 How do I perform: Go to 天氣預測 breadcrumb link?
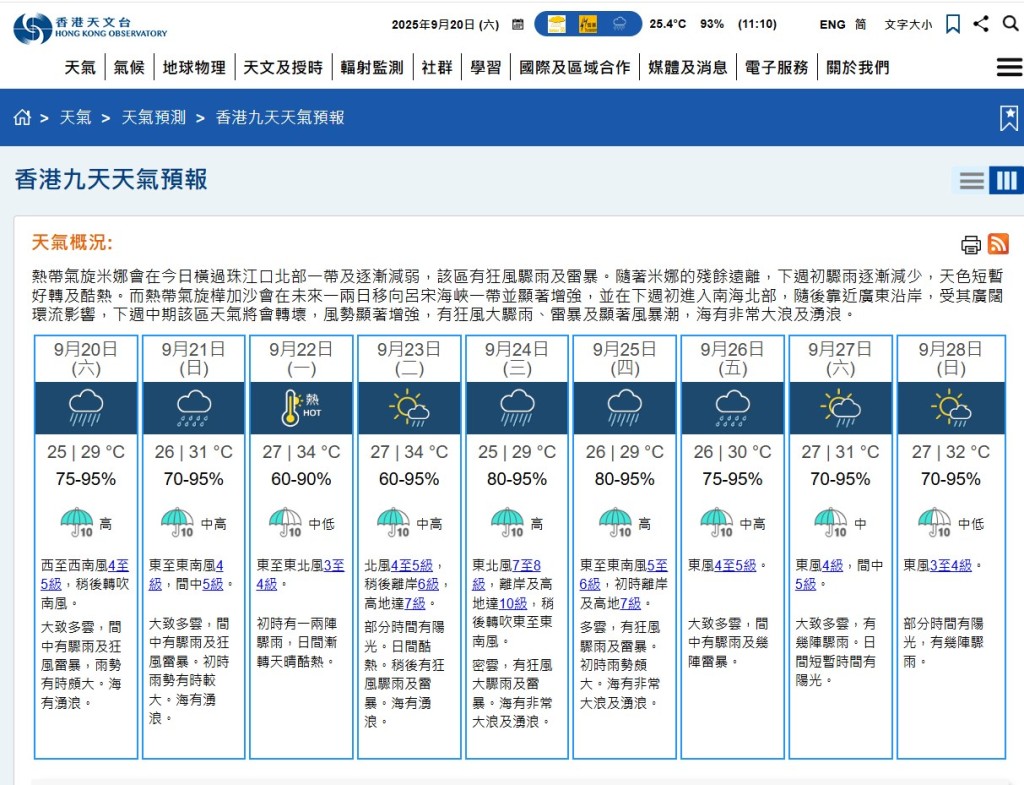pyautogui.click(x=153, y=118)
